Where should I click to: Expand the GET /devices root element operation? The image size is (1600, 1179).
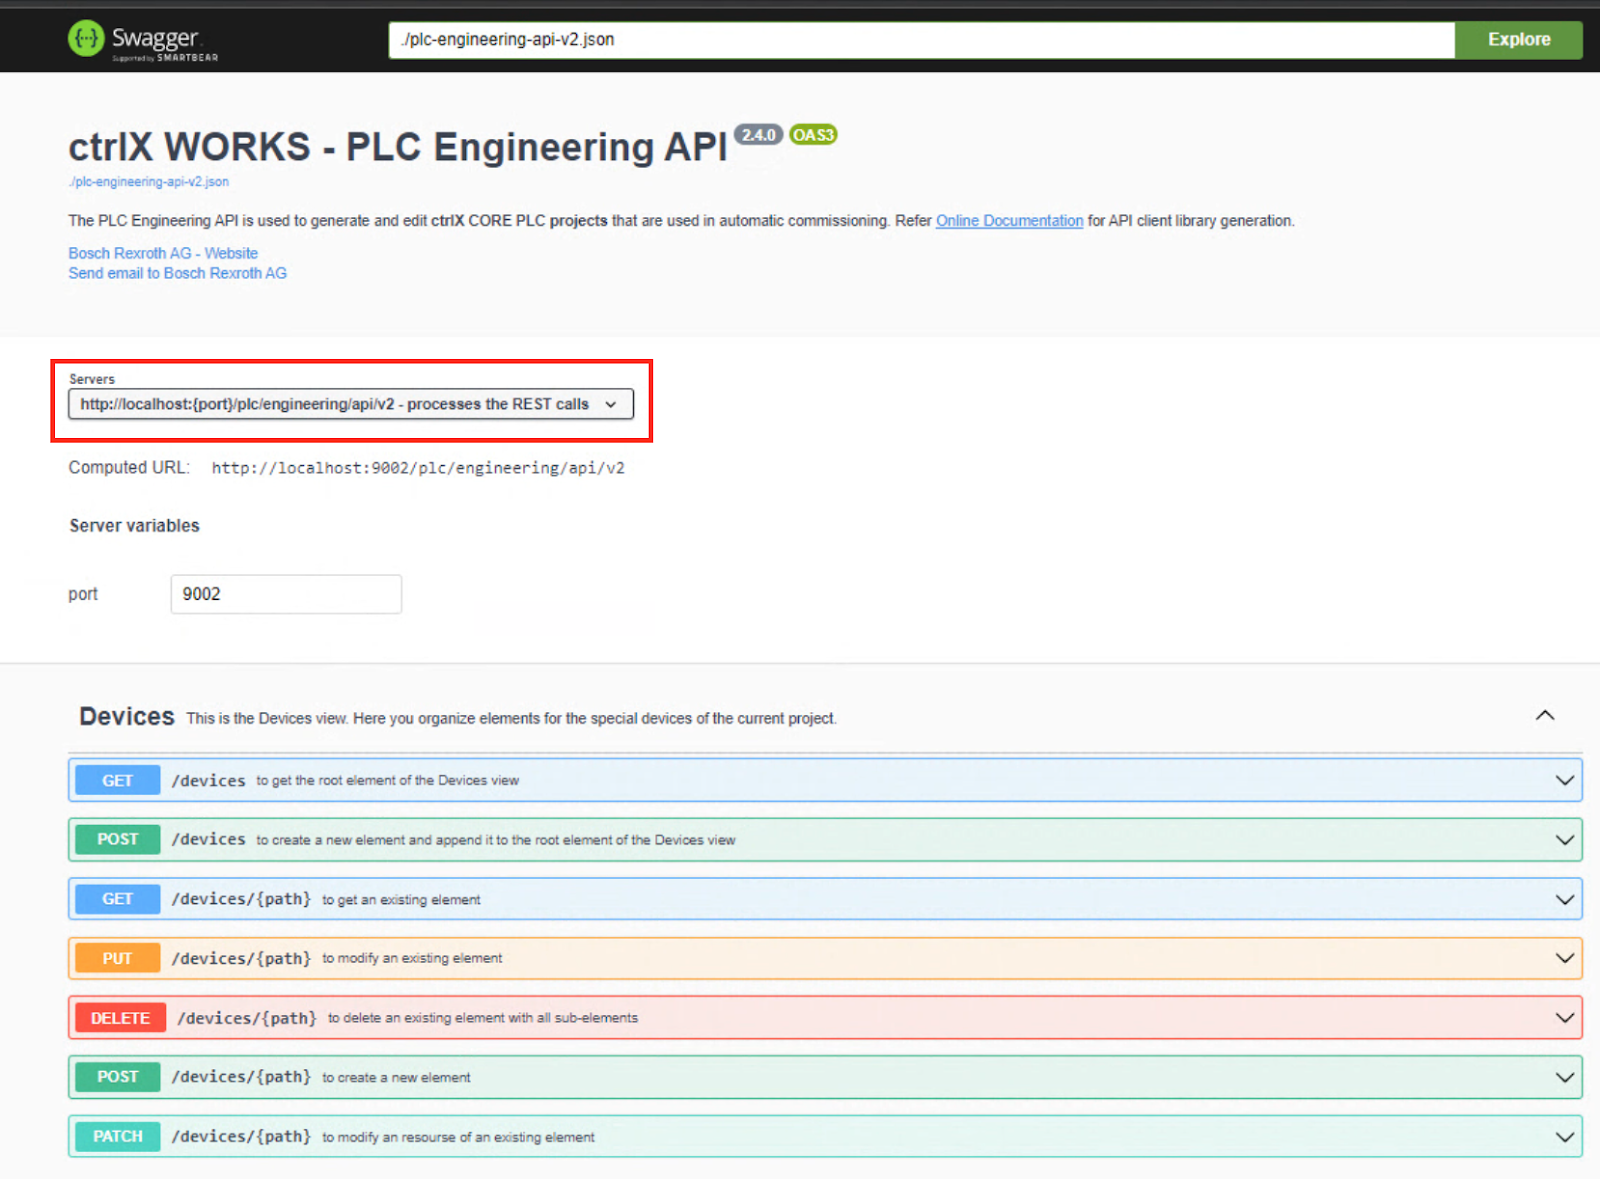(1565, 781)
